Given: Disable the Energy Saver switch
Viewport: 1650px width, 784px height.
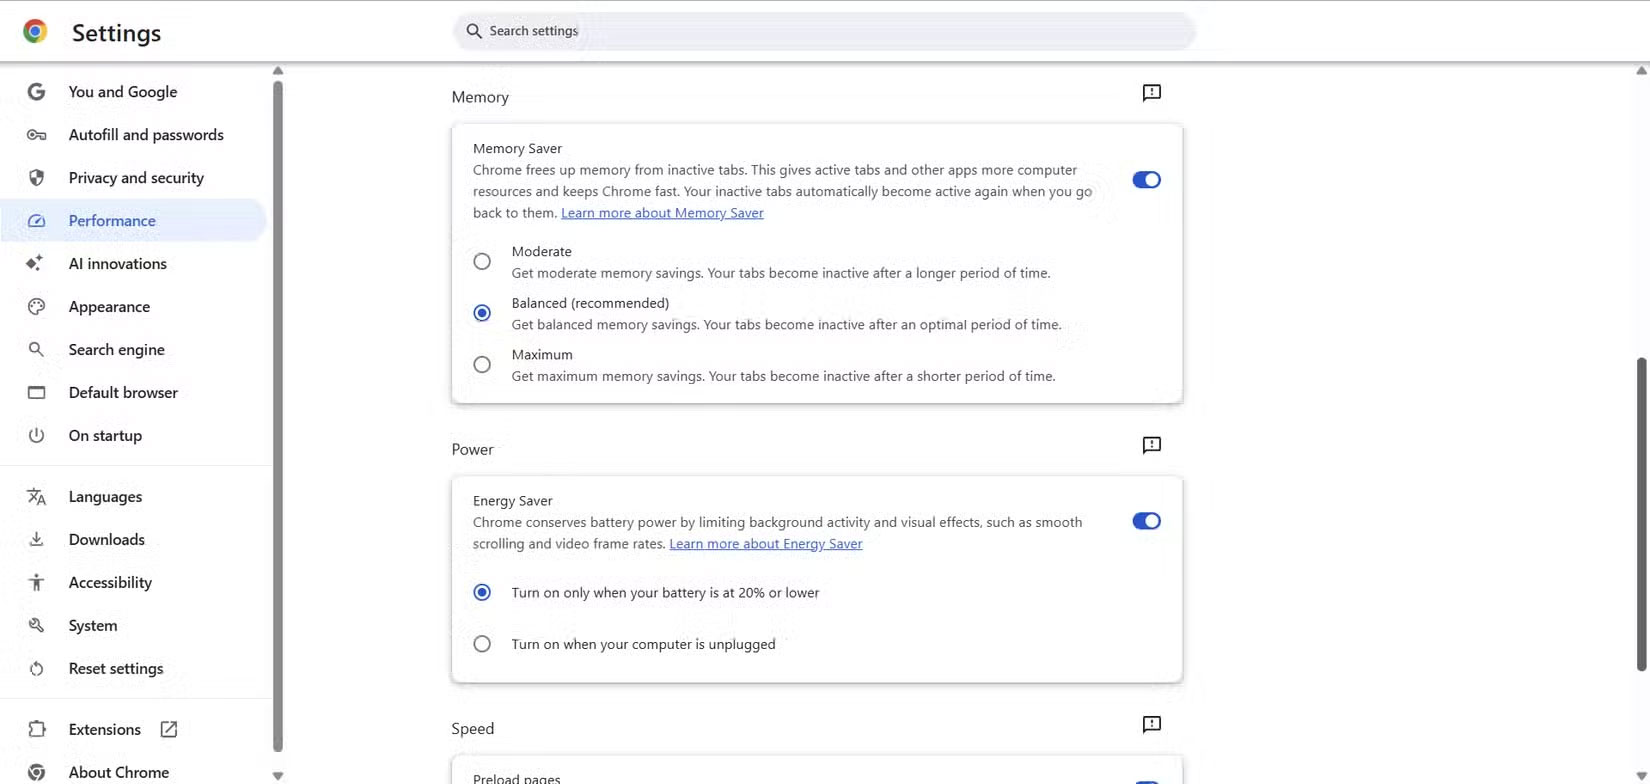Looking at the screenshot, I should tap(1146, 521).
